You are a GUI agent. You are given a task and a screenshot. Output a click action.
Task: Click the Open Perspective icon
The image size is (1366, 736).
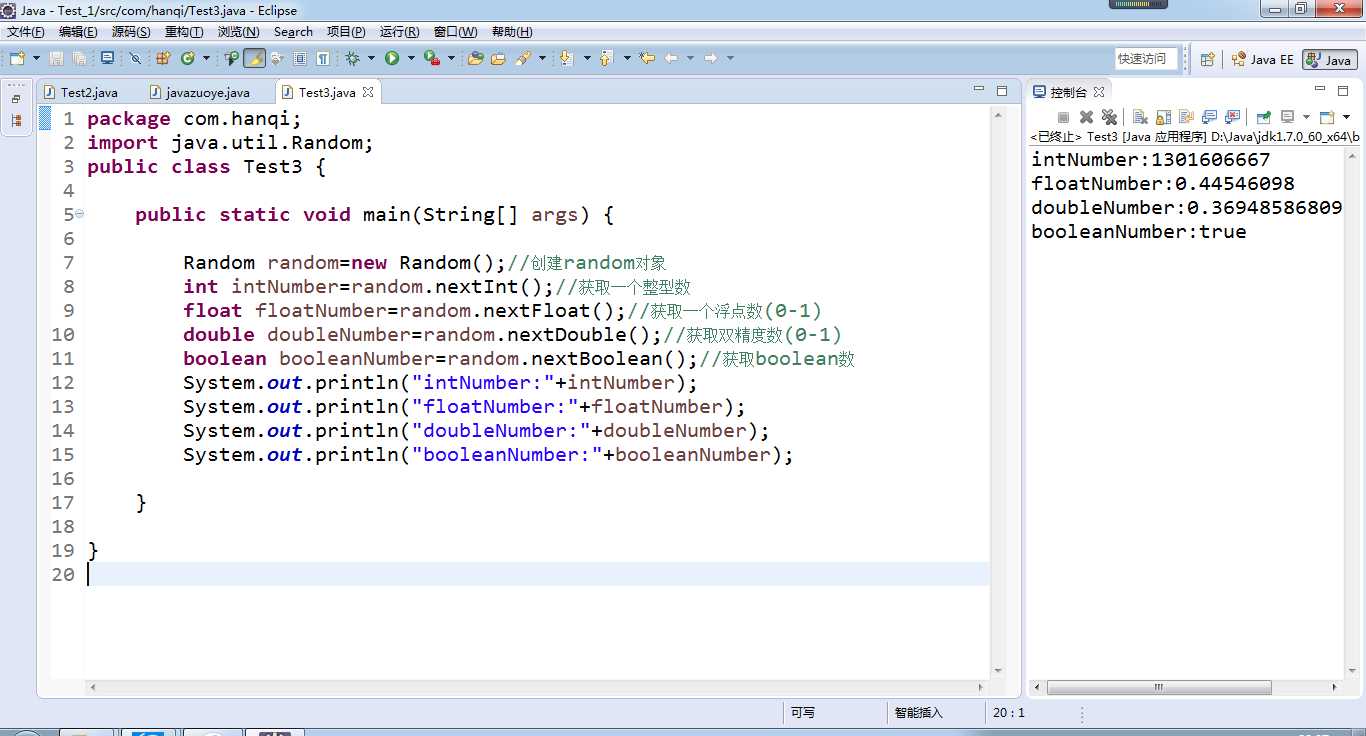1207,59
